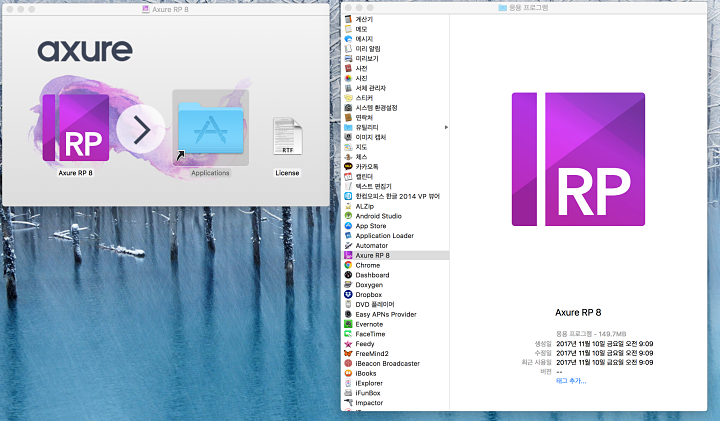Select the Easy APNs Provider icon

[x=348, y=314]
